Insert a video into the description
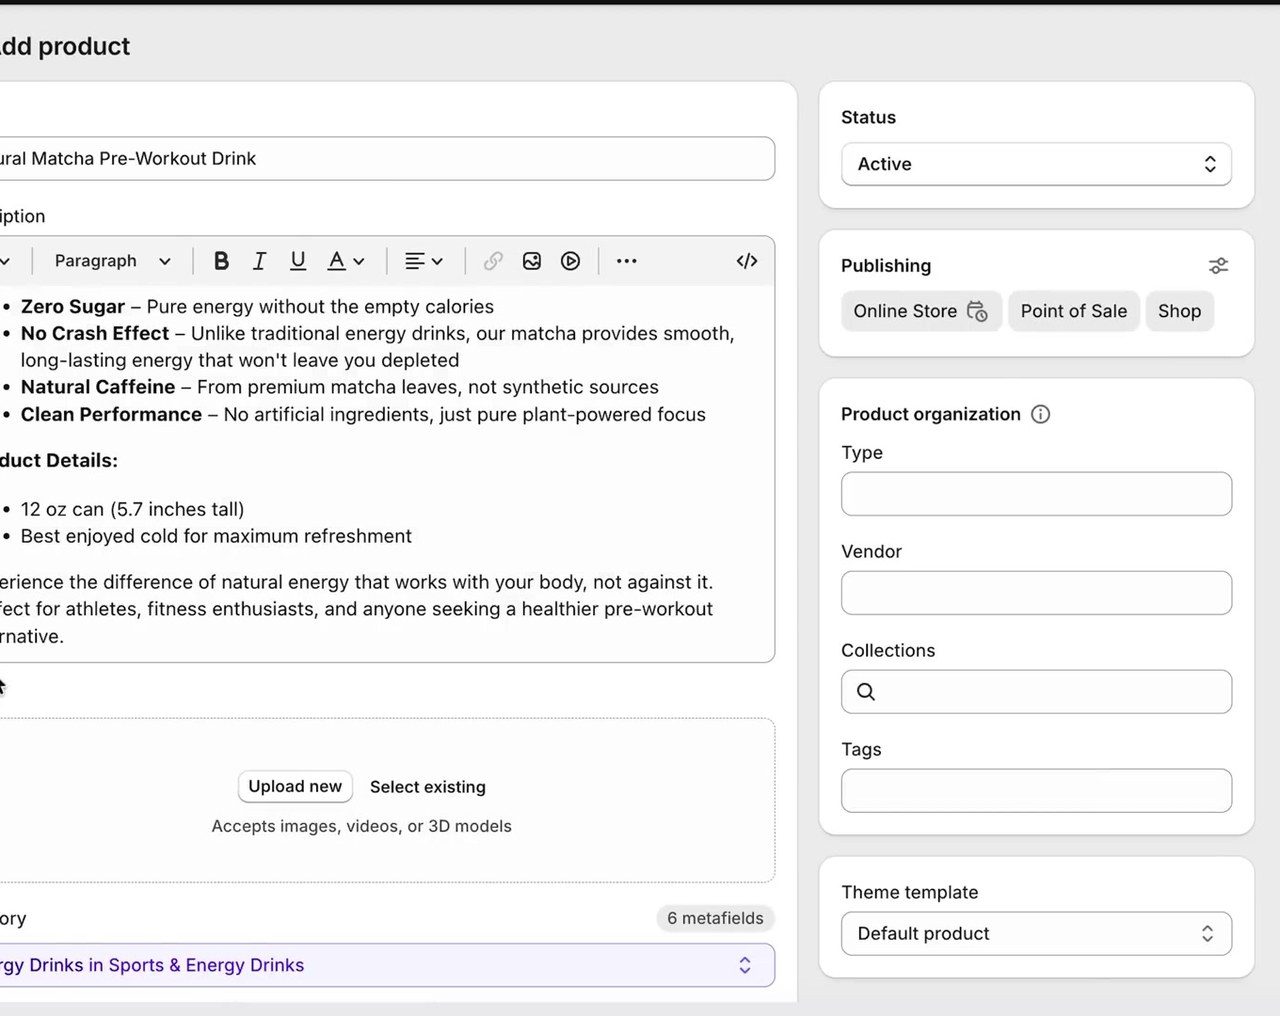 tap(570, 261)
